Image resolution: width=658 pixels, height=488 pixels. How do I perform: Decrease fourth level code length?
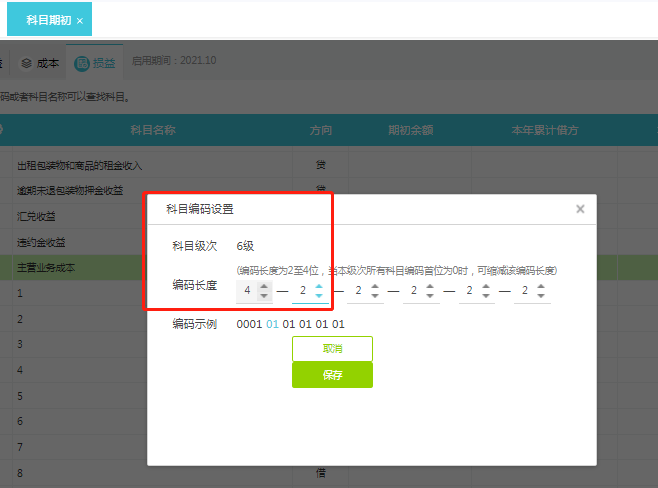[430, 295]
